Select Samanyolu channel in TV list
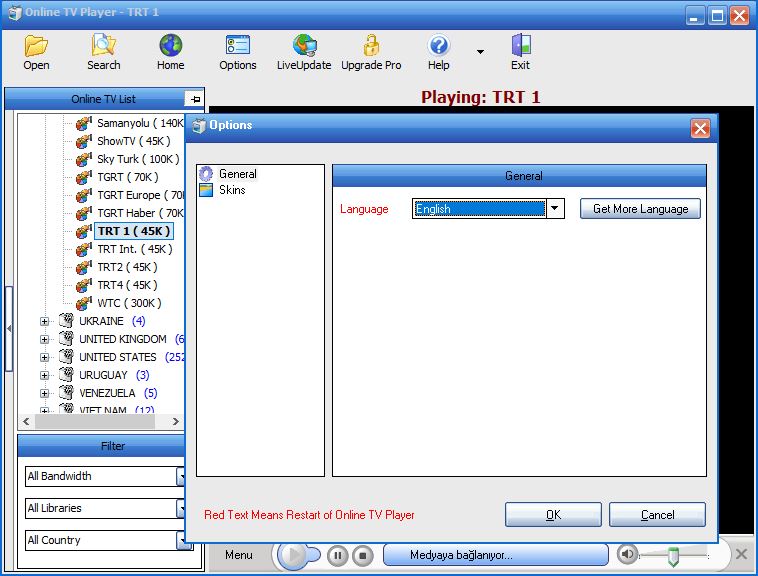Viewport: 758px width, 576px height. tap(140, 123)
